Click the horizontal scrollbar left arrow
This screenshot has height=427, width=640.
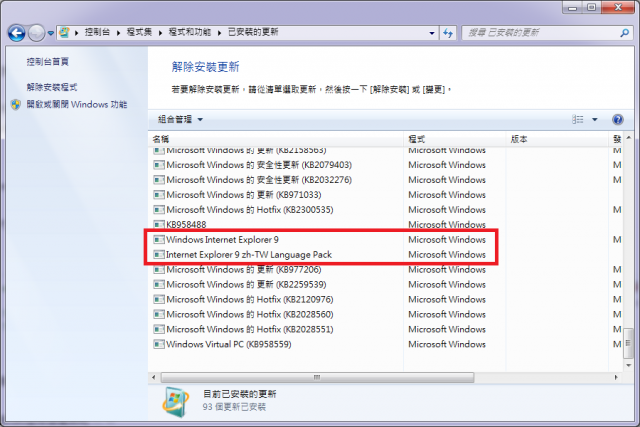pyautogui.click(x=153, y=378)
